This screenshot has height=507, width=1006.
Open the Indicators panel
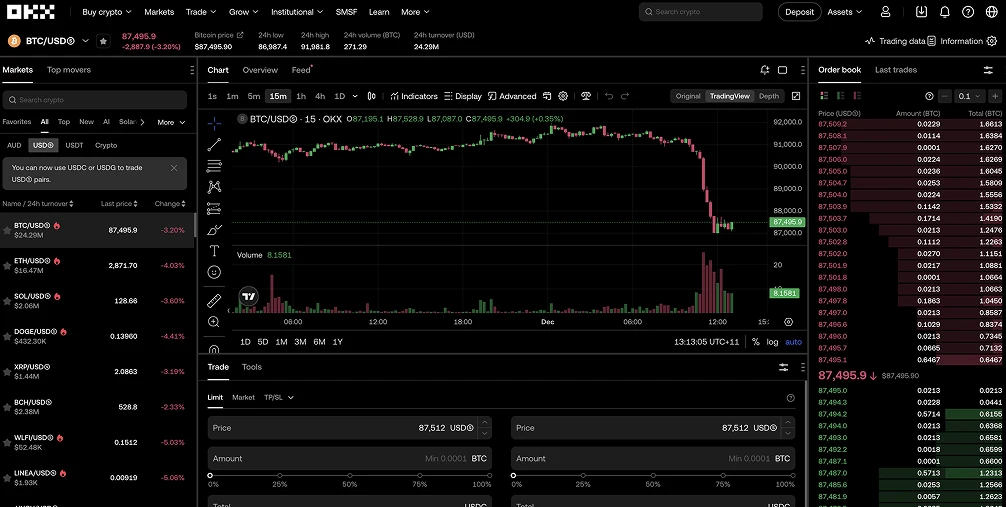coord(414,96)
